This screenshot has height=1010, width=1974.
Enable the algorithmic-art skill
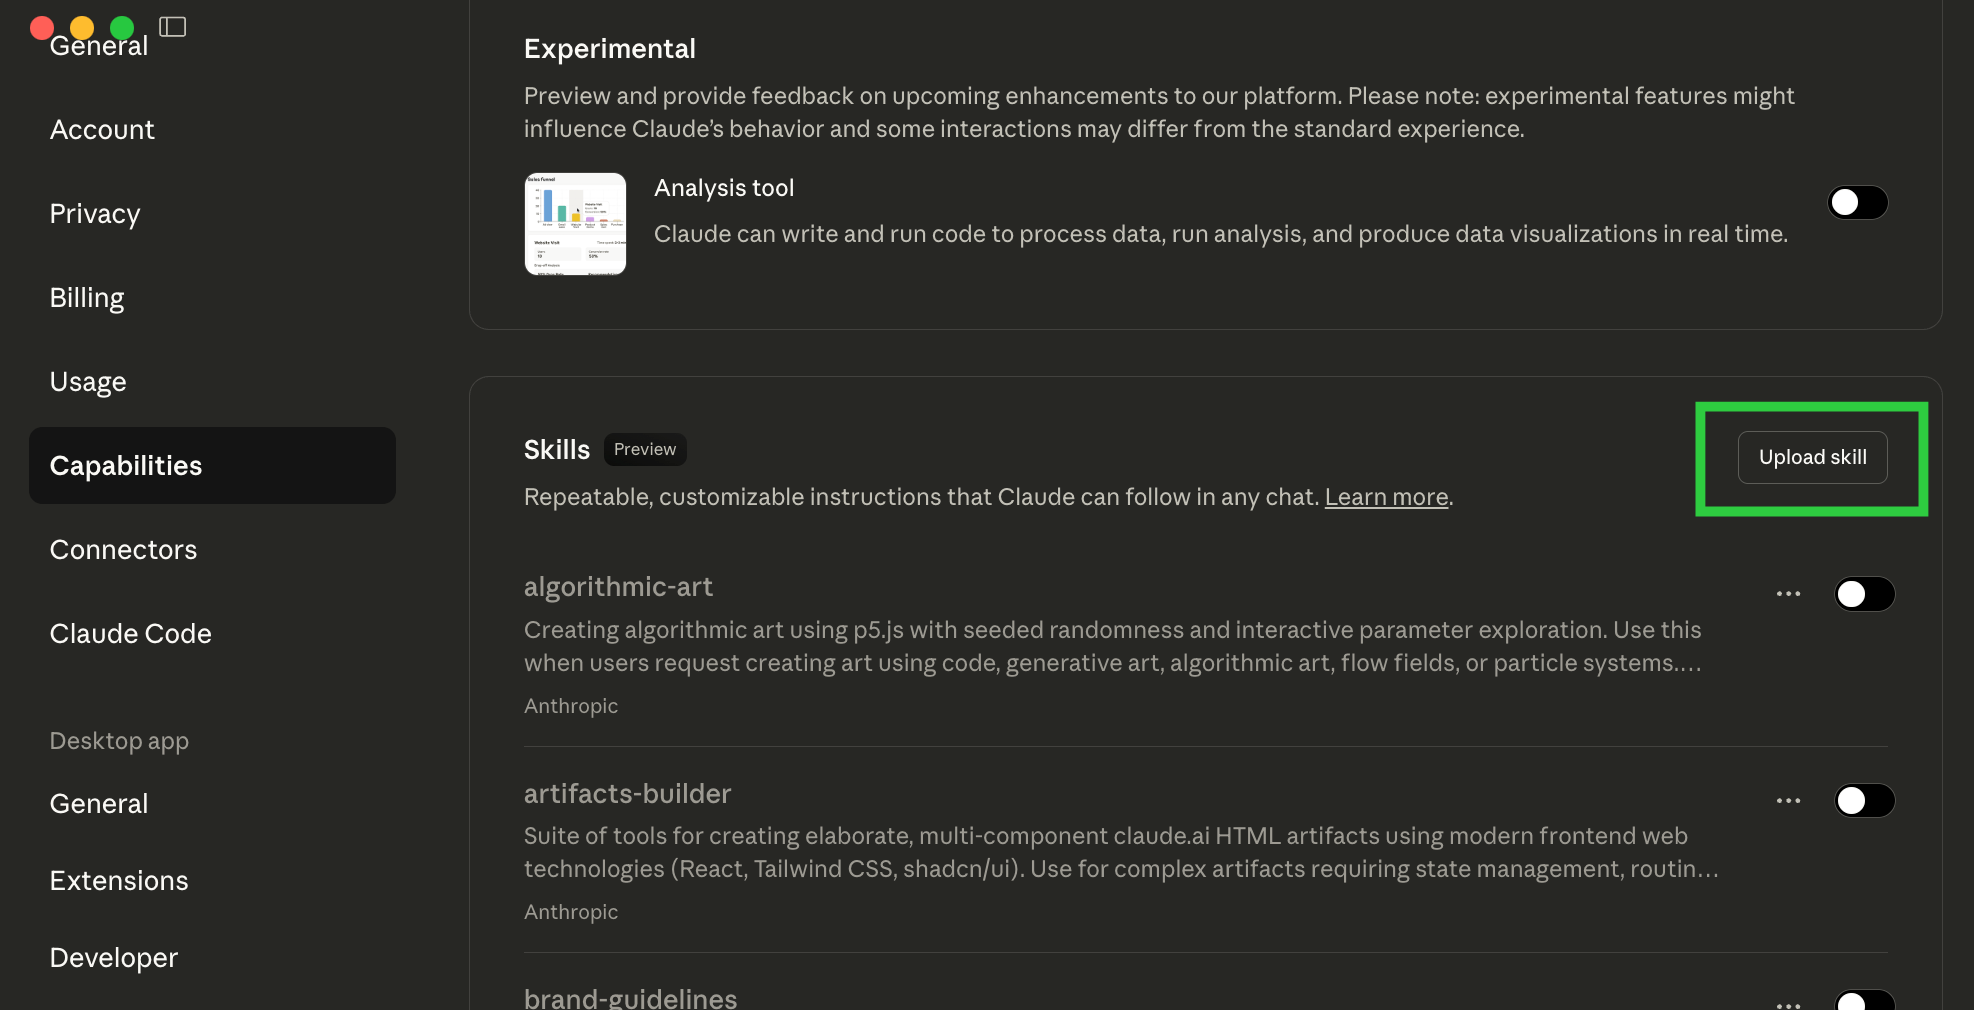point(1864,594)
